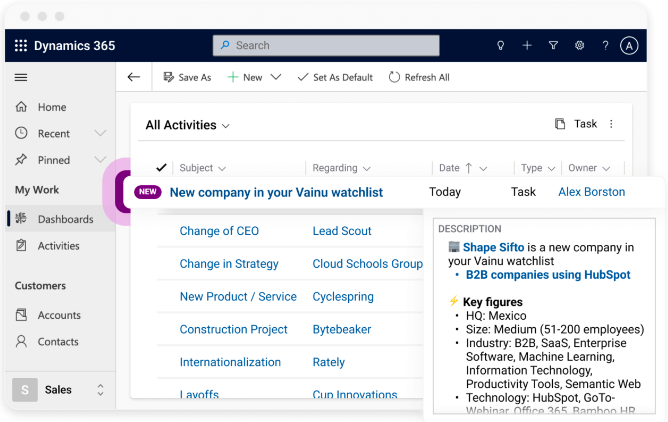The width and height of the screenshot is (668, 422).
Task: Open owner Alex Borston link
Action: 592,192
